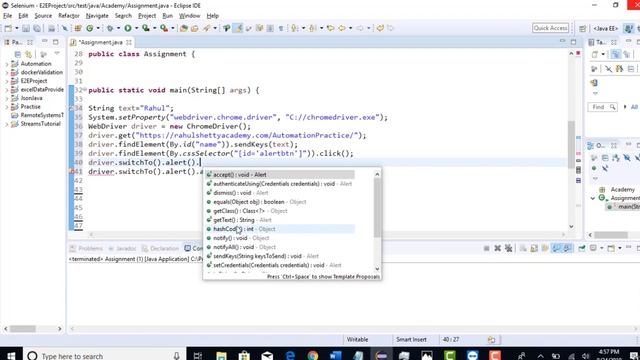
Task: Toggle Link with Editor in Package Explorer
Action: tap(28, 54)
